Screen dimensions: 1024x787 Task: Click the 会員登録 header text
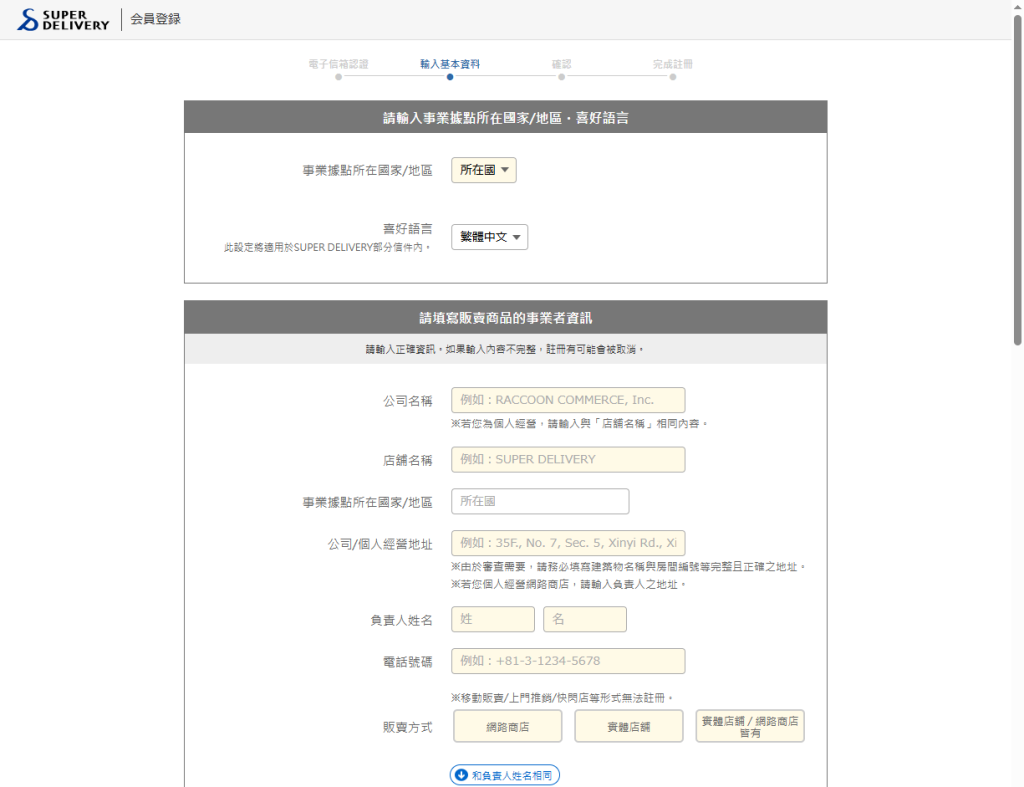point(155,19)
